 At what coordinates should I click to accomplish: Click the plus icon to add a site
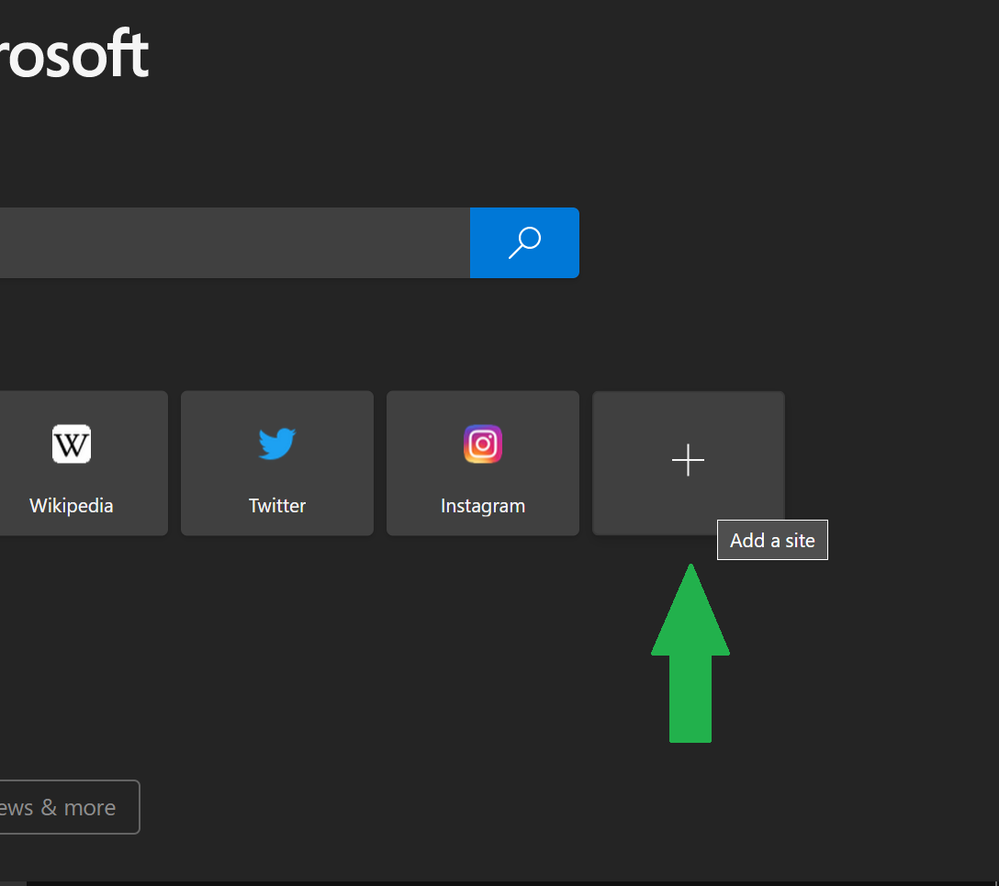click(x=688, y=461)
